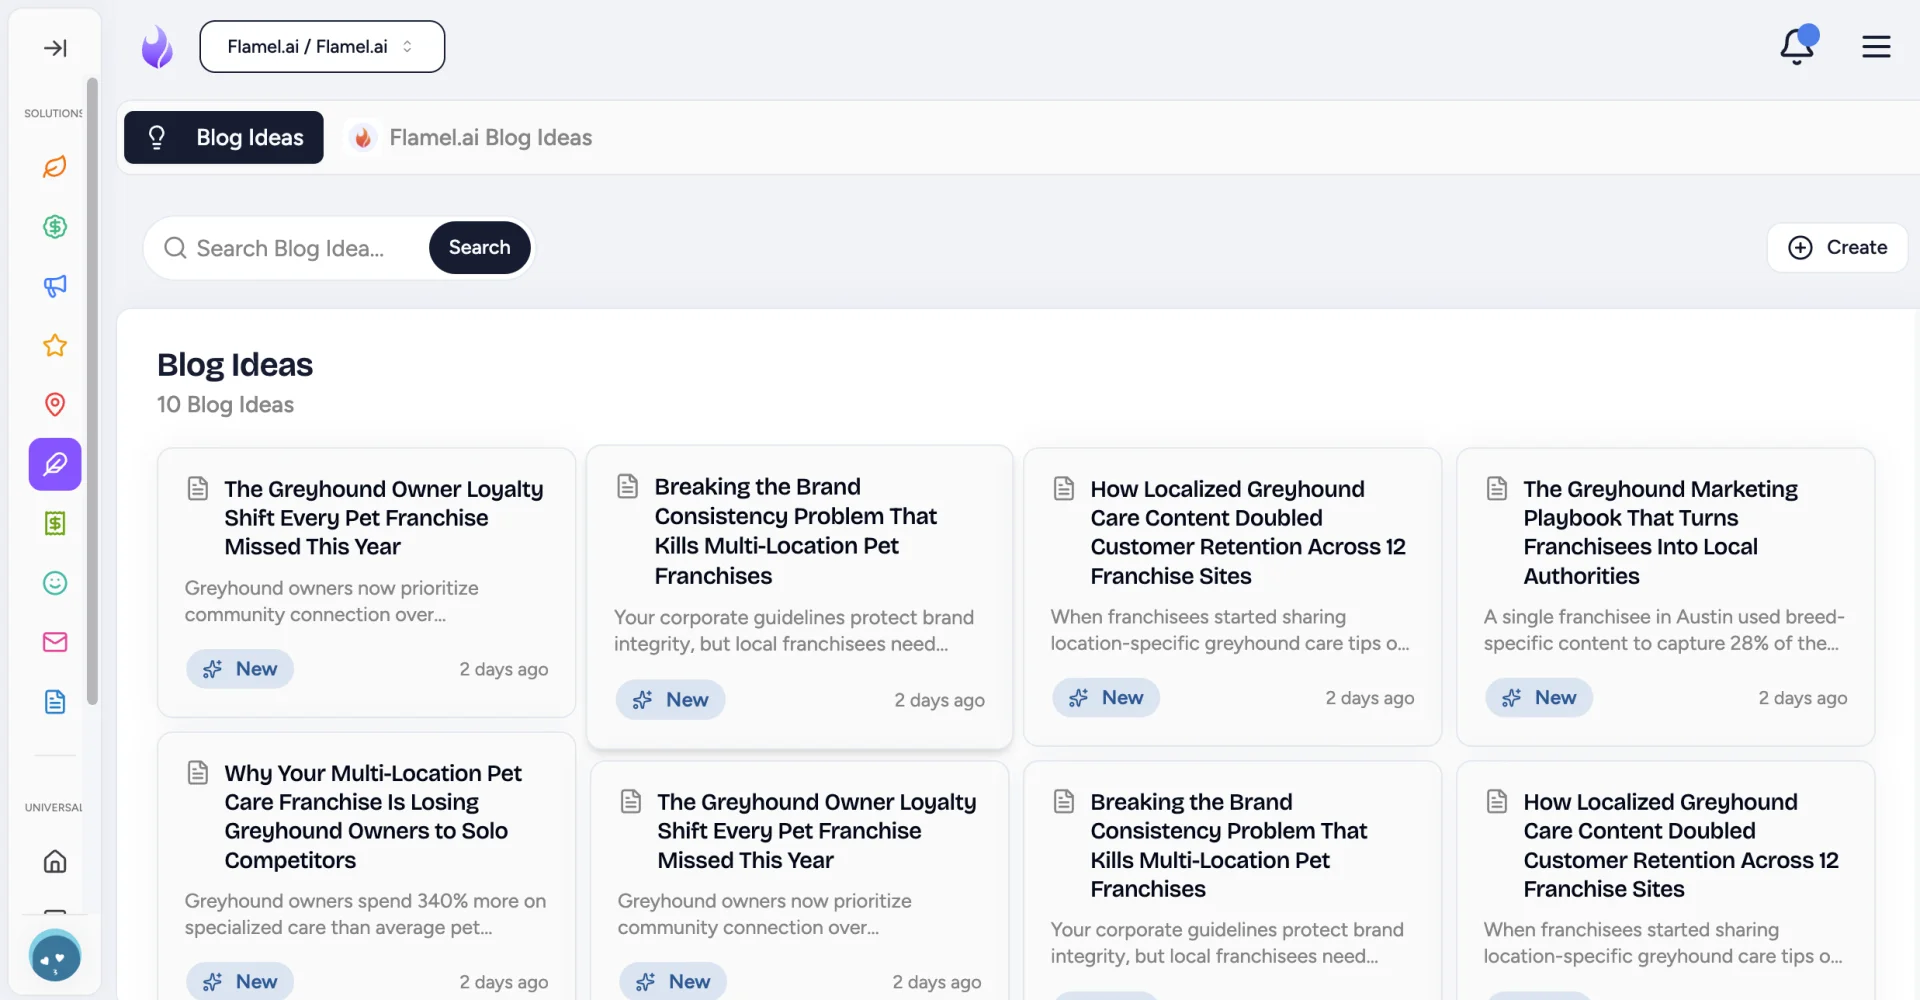Open notifications bell

pyautogui.click(x=1797, y=46)
